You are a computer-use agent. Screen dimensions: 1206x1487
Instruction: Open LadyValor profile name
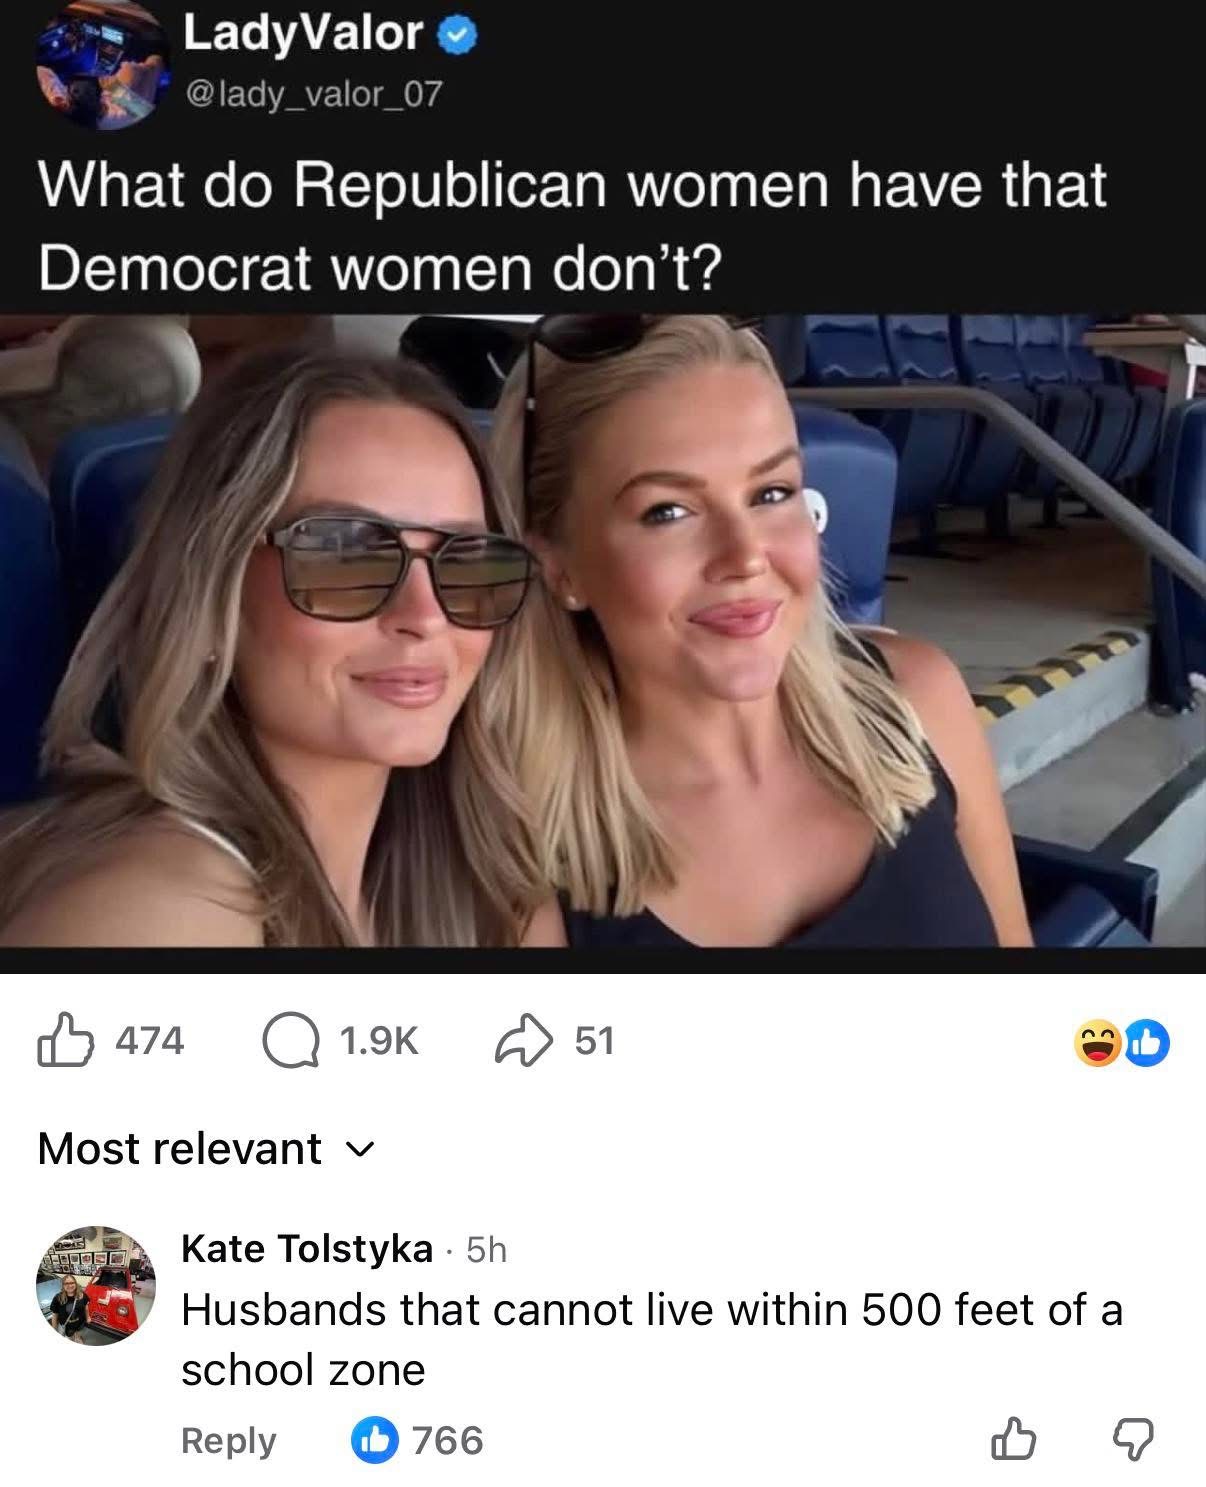click(x=302, y=34)
